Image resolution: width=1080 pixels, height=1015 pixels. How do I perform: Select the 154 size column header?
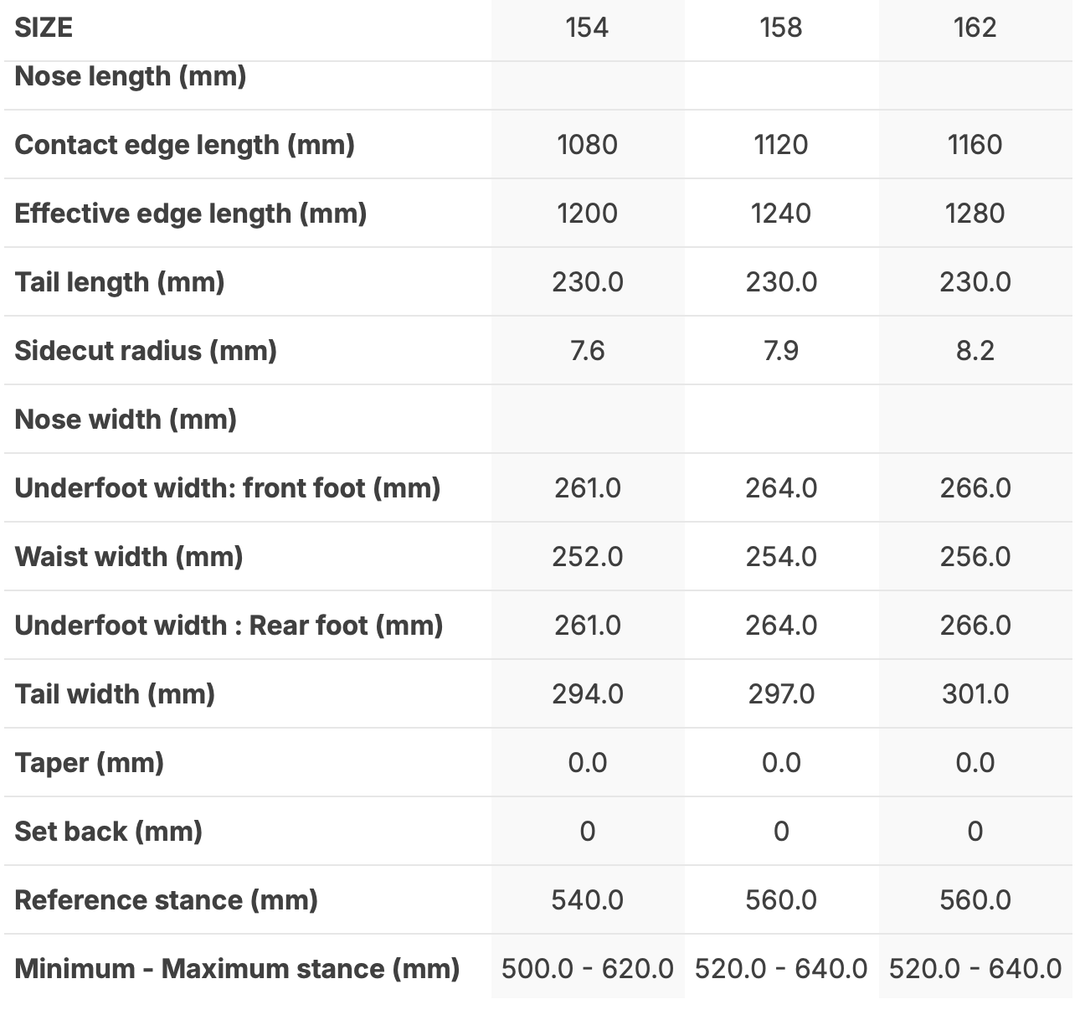[587, 27]
